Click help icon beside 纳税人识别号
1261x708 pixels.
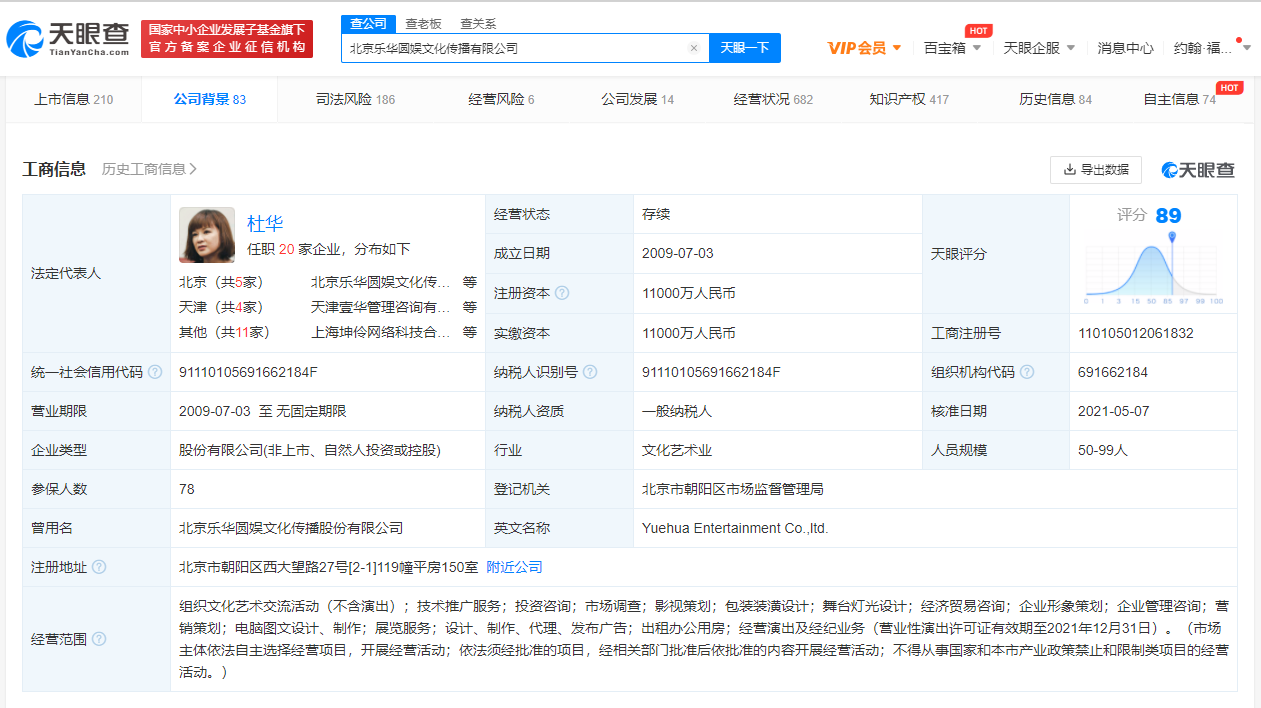pyautogui.click(x=590, y=372)
